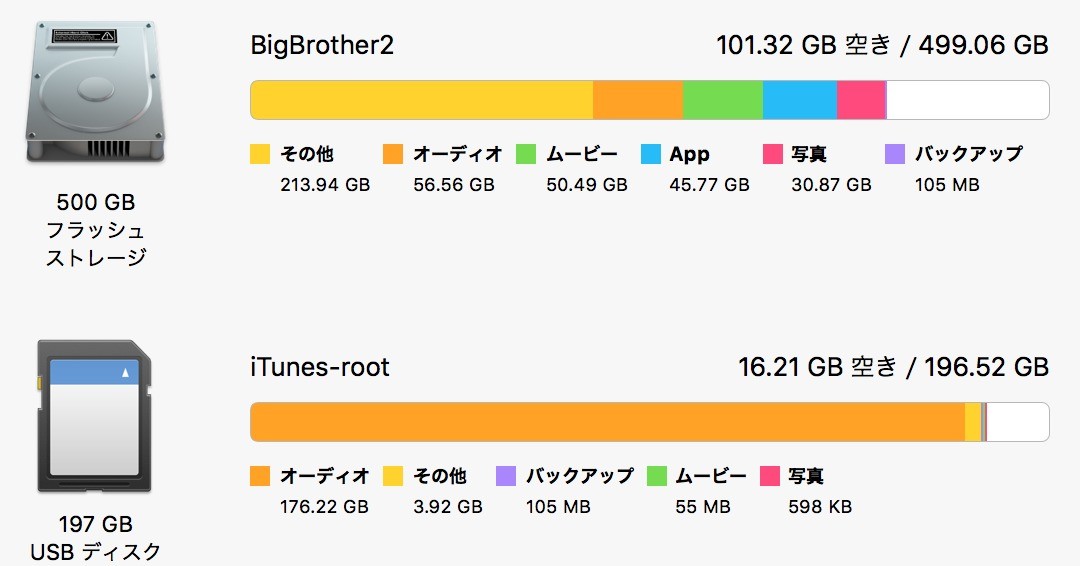The width and height of the screenshot is (1080, 566).
Task: Click blue App legend swatch
Action: click(651, 154)
